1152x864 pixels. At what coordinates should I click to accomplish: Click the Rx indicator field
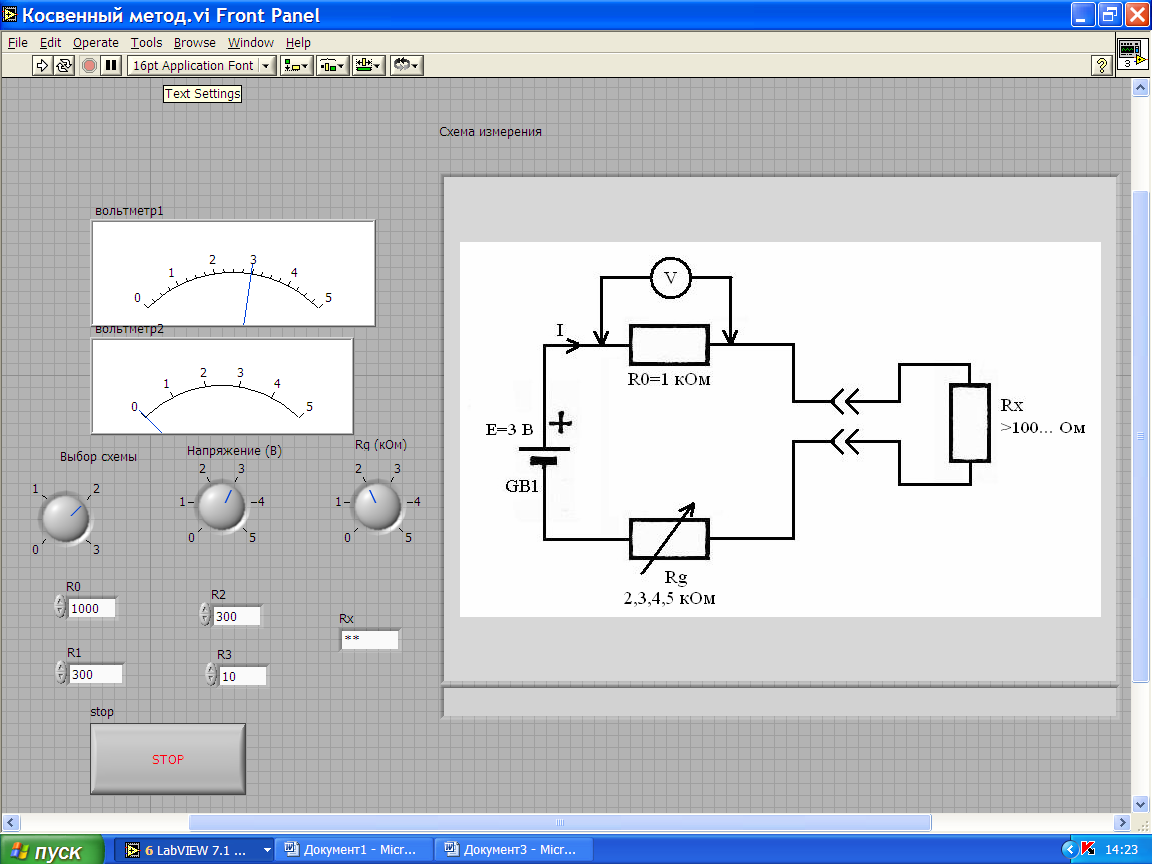[x=370, y=638]
